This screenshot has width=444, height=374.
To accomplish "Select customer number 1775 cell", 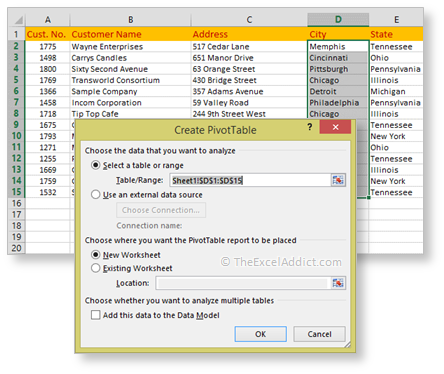I will coord(48,46).
